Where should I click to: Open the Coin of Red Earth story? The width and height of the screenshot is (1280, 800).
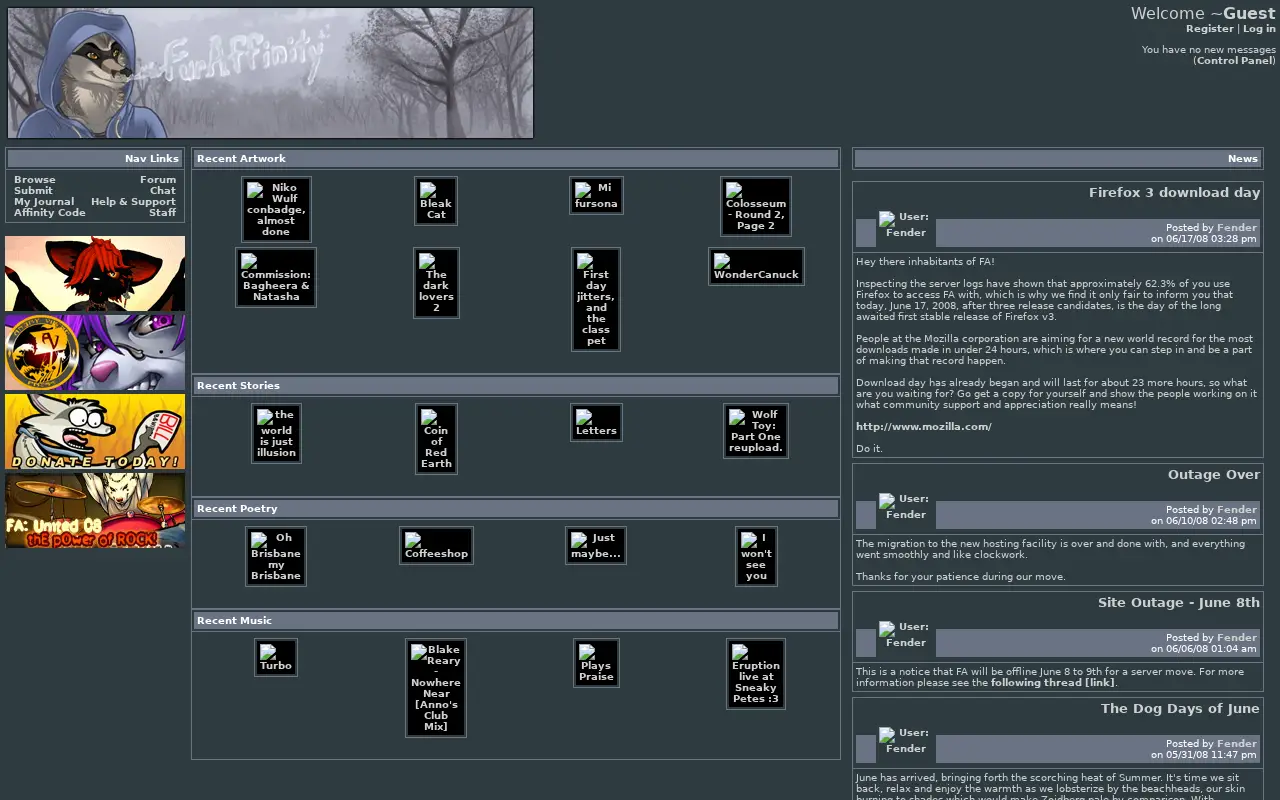(436, 438)
